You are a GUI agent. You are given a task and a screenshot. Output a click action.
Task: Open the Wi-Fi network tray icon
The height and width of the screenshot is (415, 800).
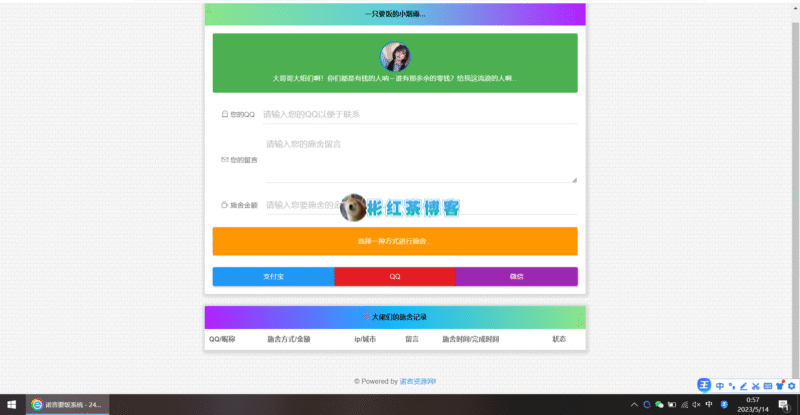[x=684, y=405]
